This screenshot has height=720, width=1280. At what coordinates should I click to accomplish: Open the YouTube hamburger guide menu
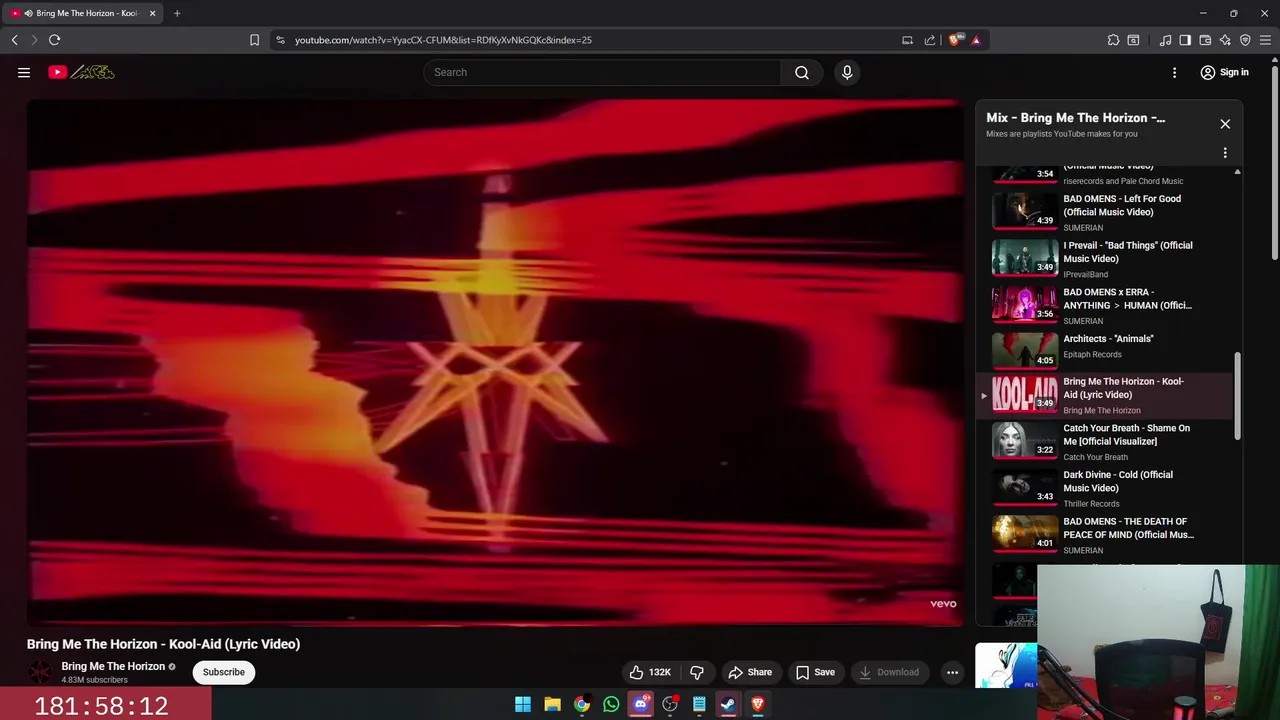point(24,72)
